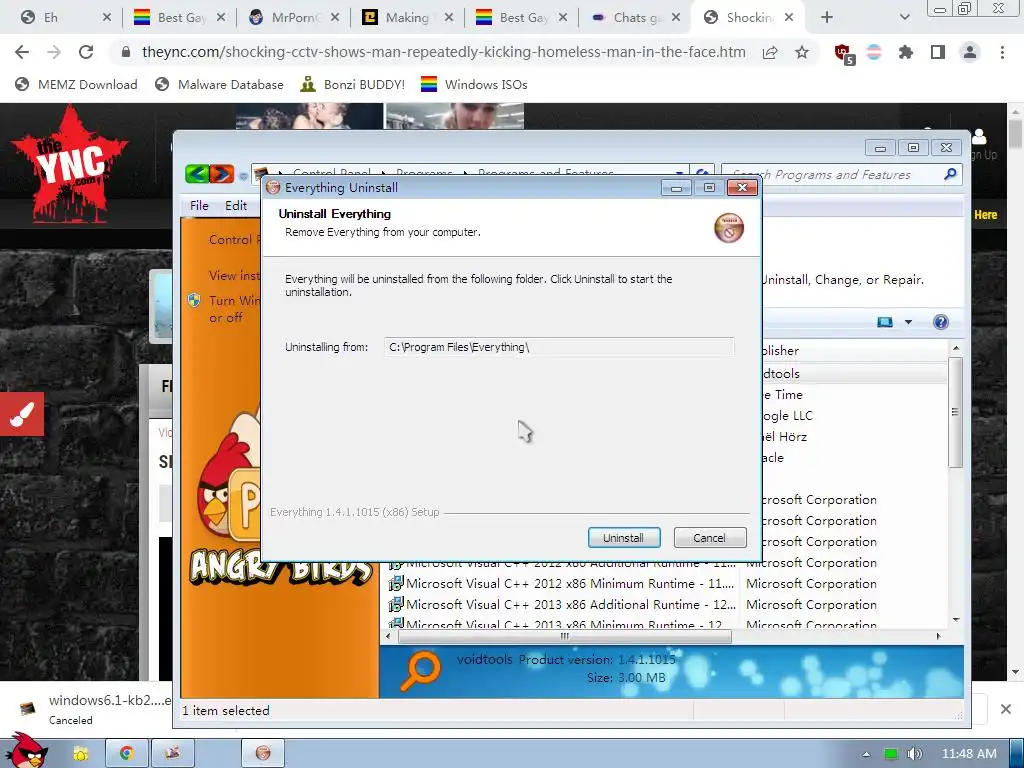Screen dimensions: 1024x768
Task: Click the magnifier icon in Programs search box
Action: 950,174
